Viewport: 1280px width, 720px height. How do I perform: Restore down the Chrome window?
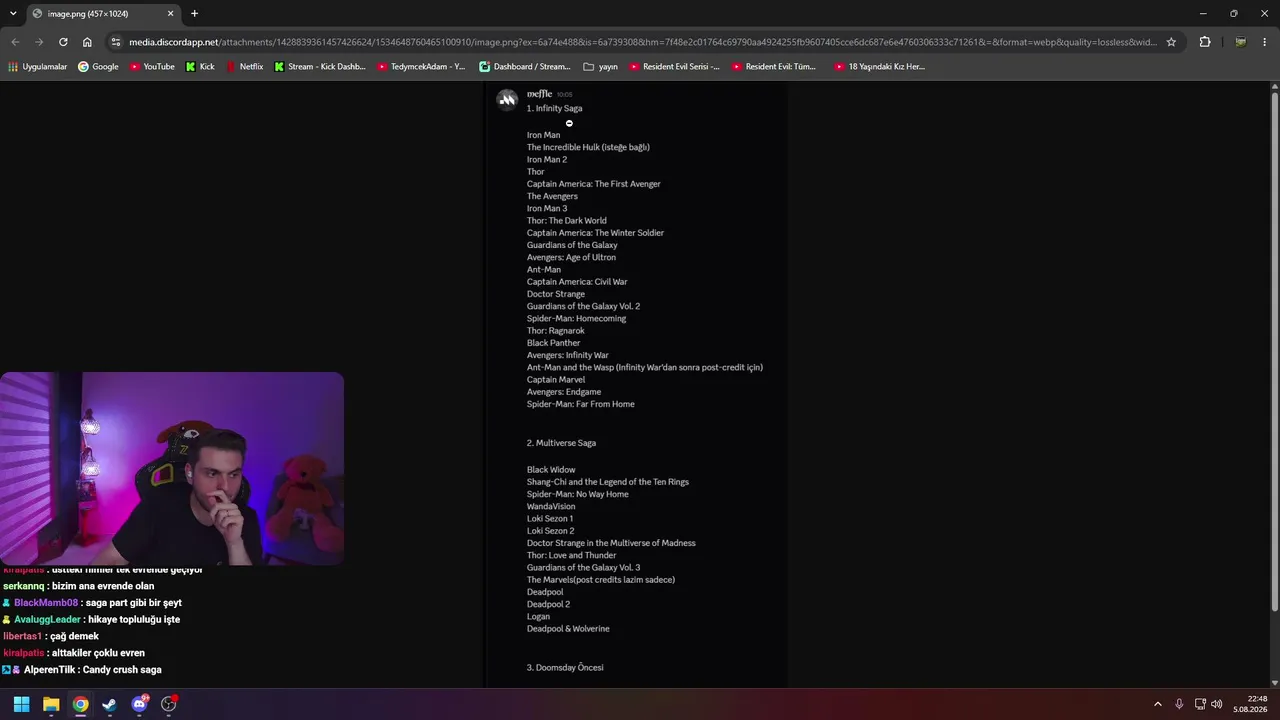click(1233, 14)
